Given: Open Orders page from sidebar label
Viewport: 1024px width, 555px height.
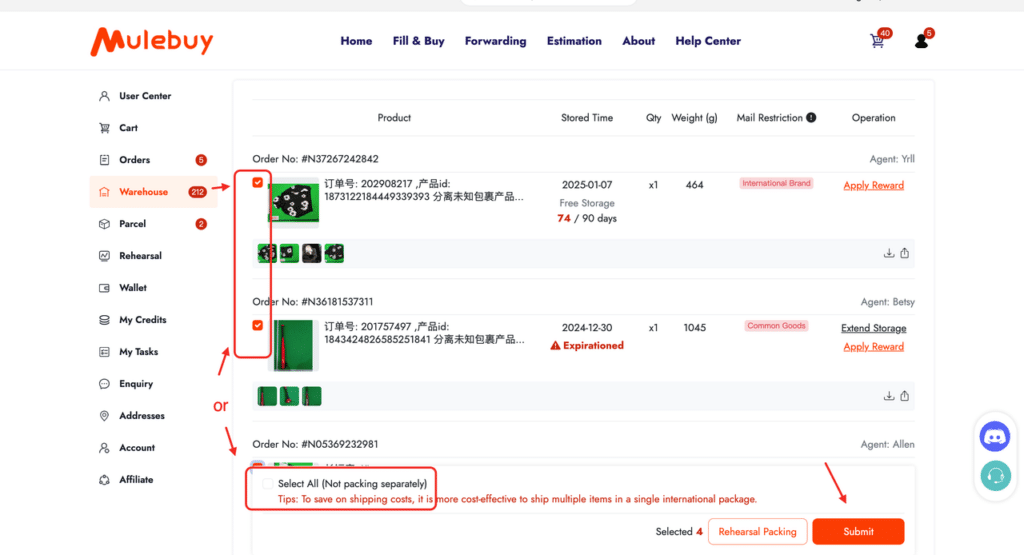Looking at the screenshot, I should click(x=135, y=160).
